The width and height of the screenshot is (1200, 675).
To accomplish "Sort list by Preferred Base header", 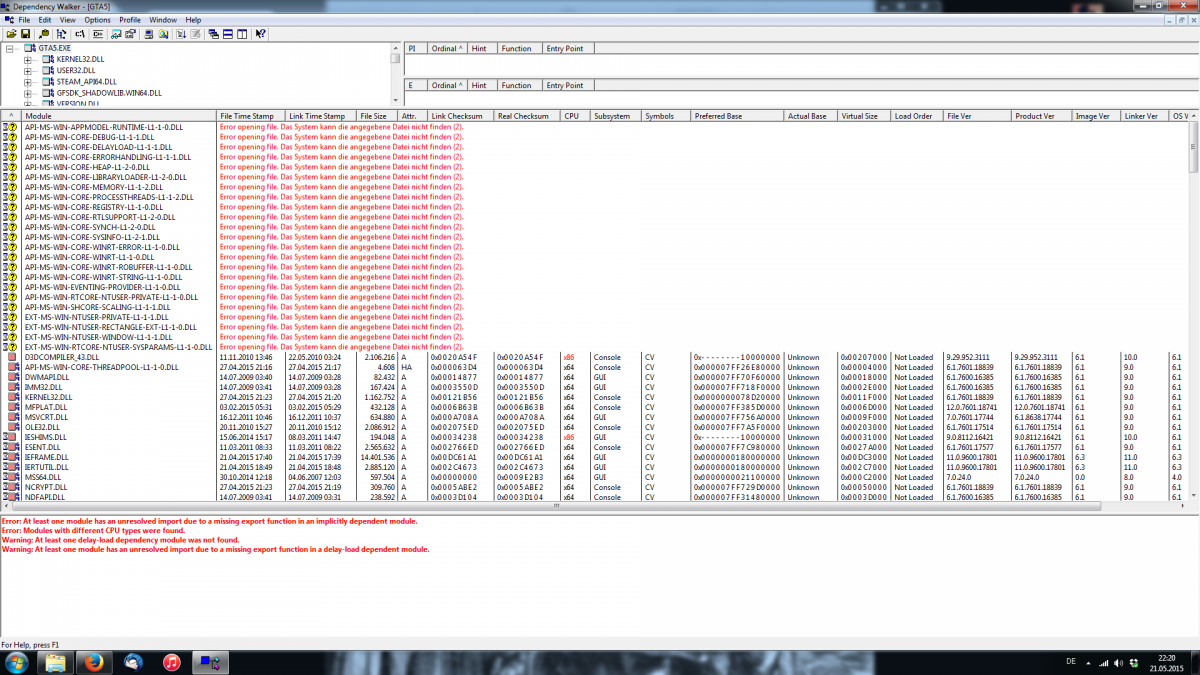I will coord(737,116).
